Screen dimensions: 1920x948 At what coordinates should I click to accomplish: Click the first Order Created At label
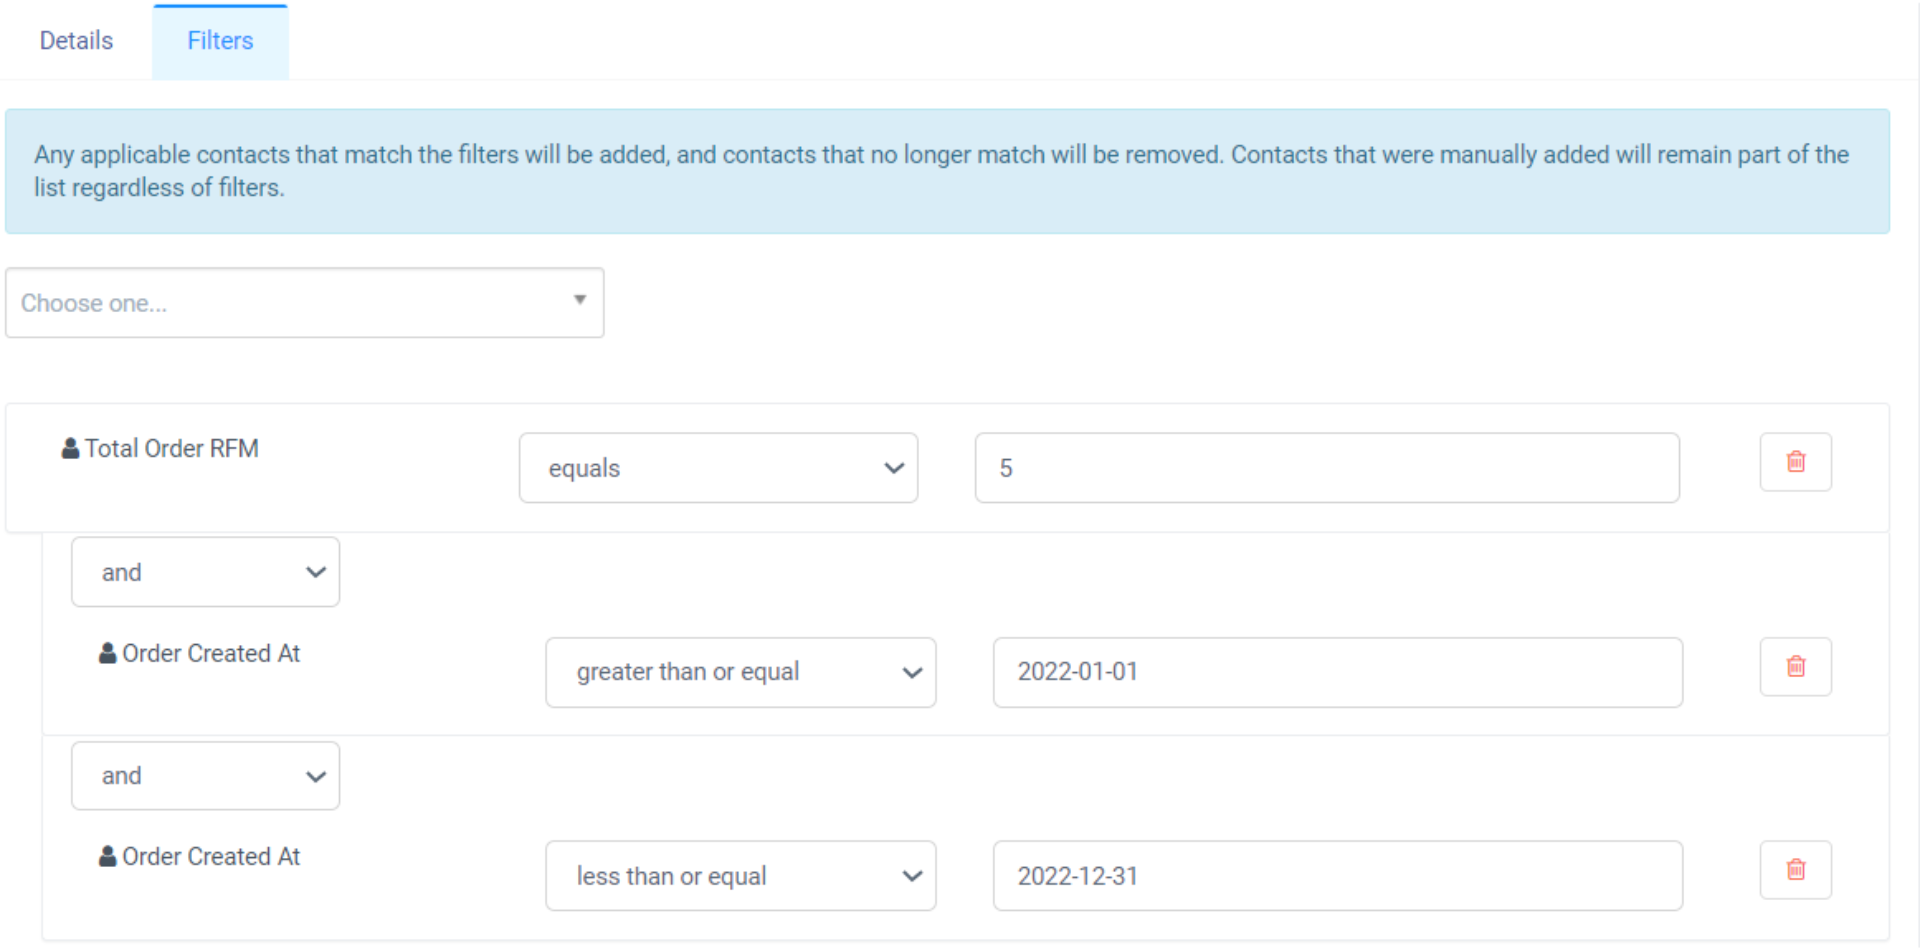click(211, 653)
